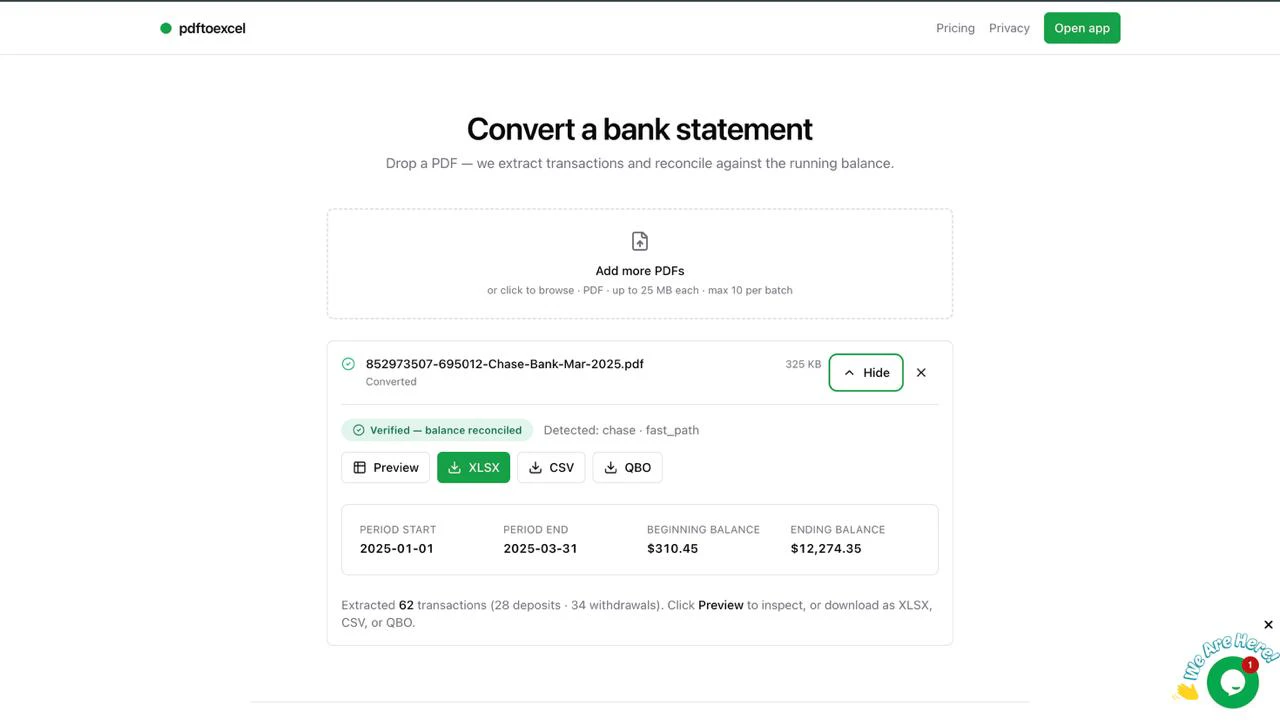Click the upload file icon in drop zone
Image resolution: width=1280 pixels, height=726 pixels.
click(640, 241)
